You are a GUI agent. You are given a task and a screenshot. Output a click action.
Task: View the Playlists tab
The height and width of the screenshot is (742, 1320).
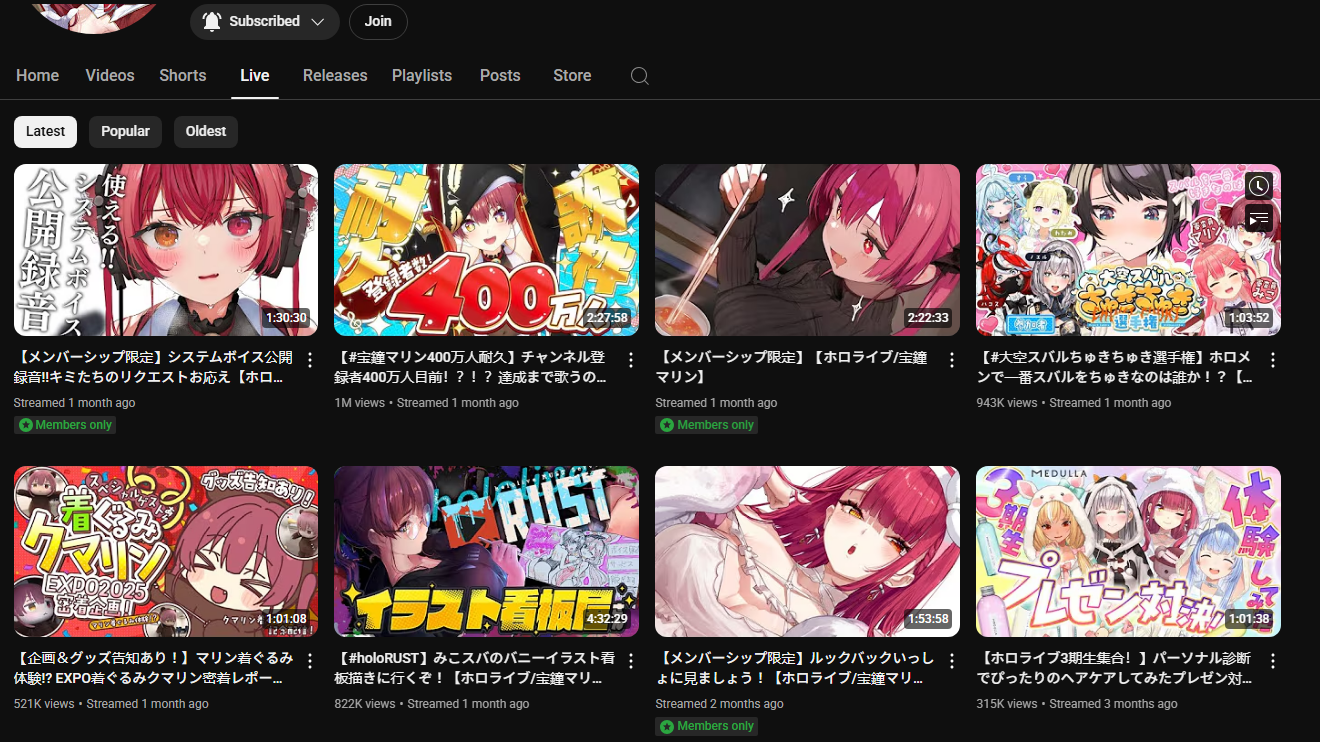pyautogui.click(x=422, y=75)
